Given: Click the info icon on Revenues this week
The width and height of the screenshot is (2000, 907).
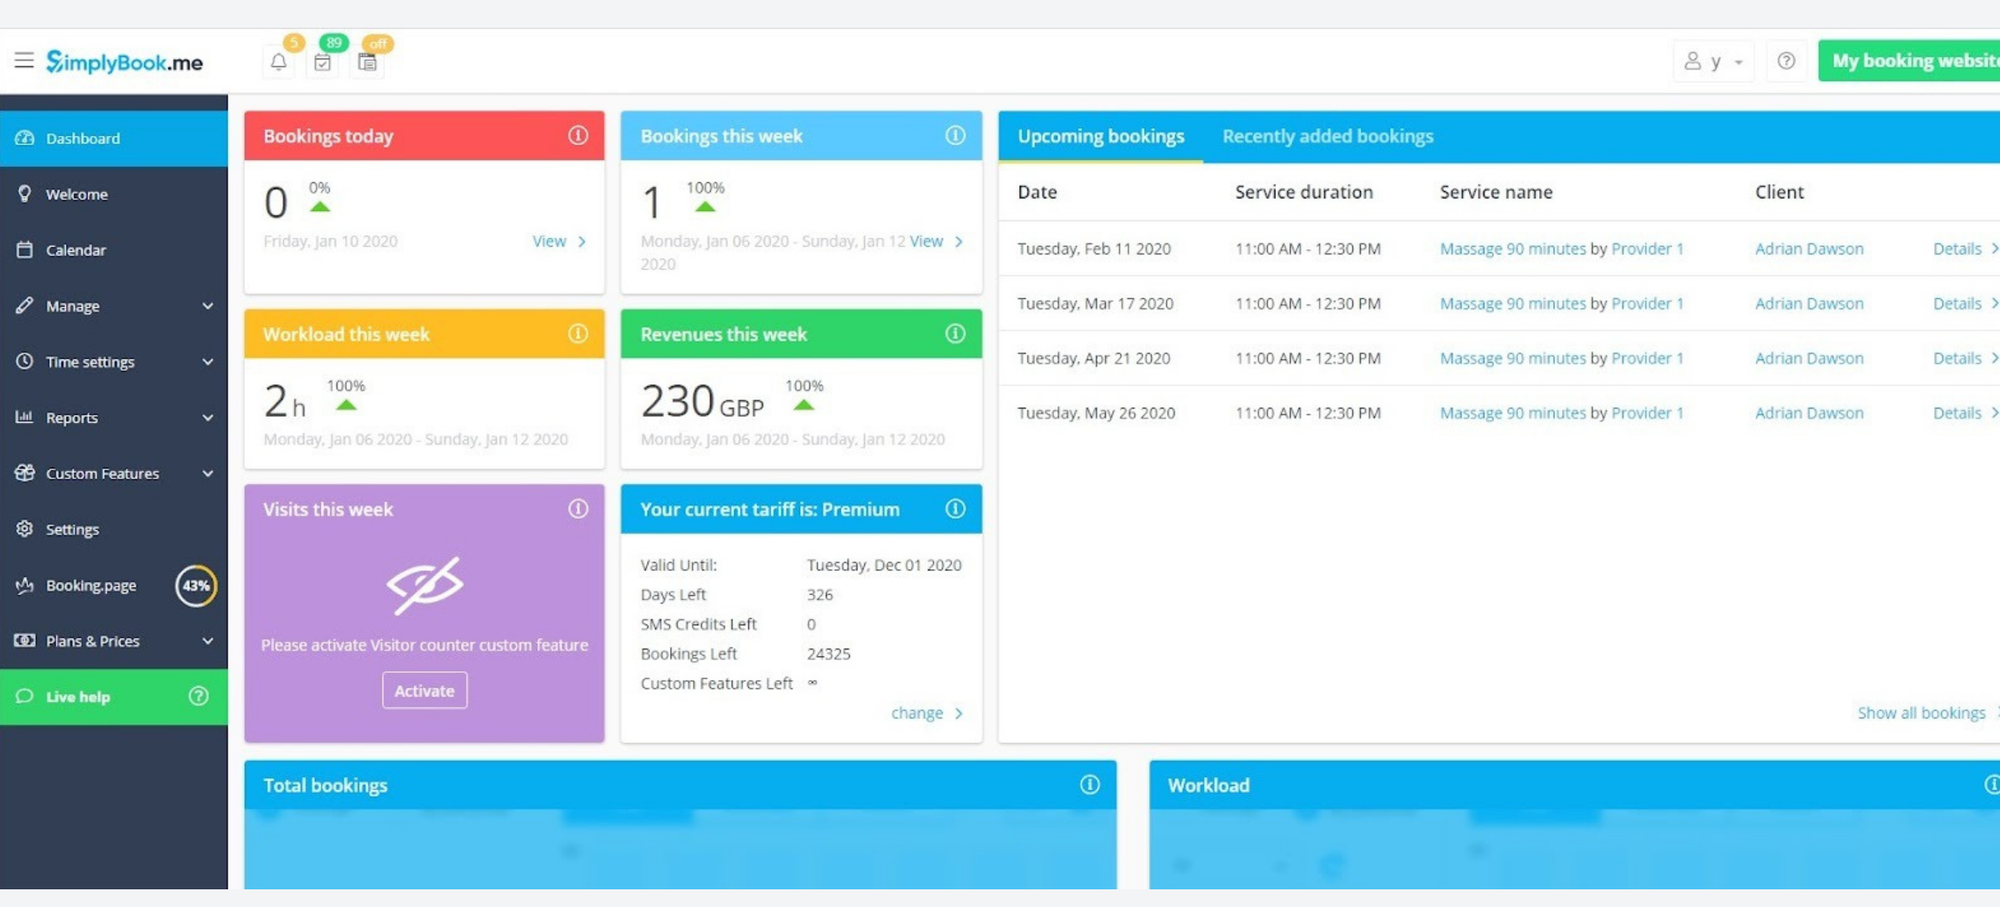Looking at the screenshot, I should [957, 334].
